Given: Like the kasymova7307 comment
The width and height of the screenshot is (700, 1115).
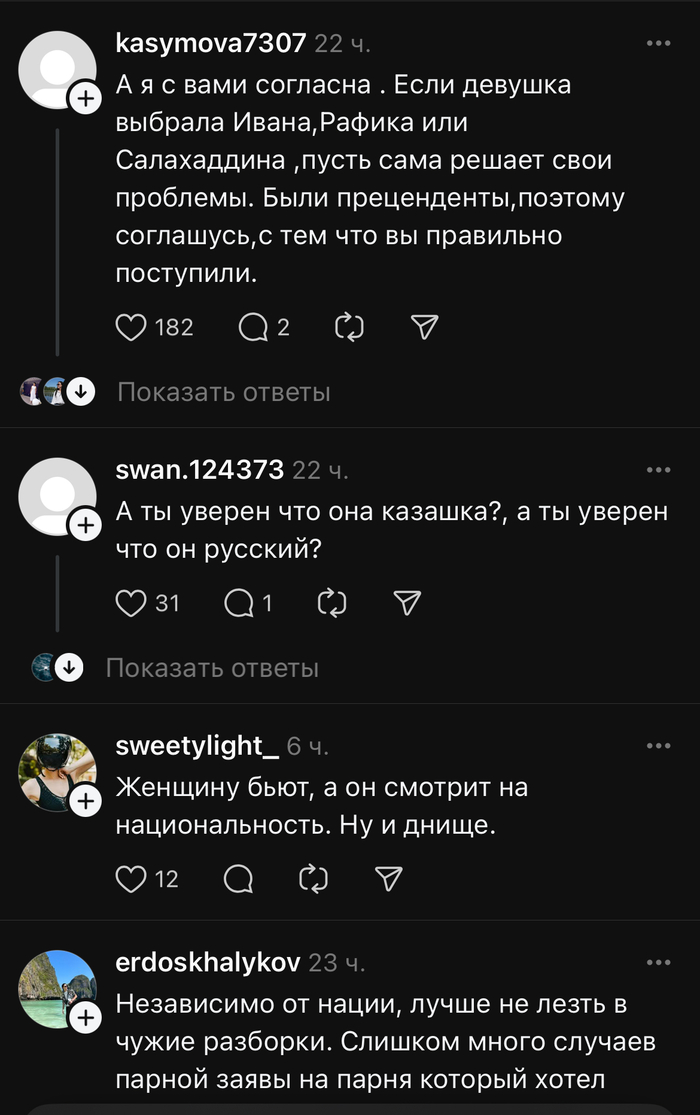Looking at the screenshot, I should click(x=132, y=327).
